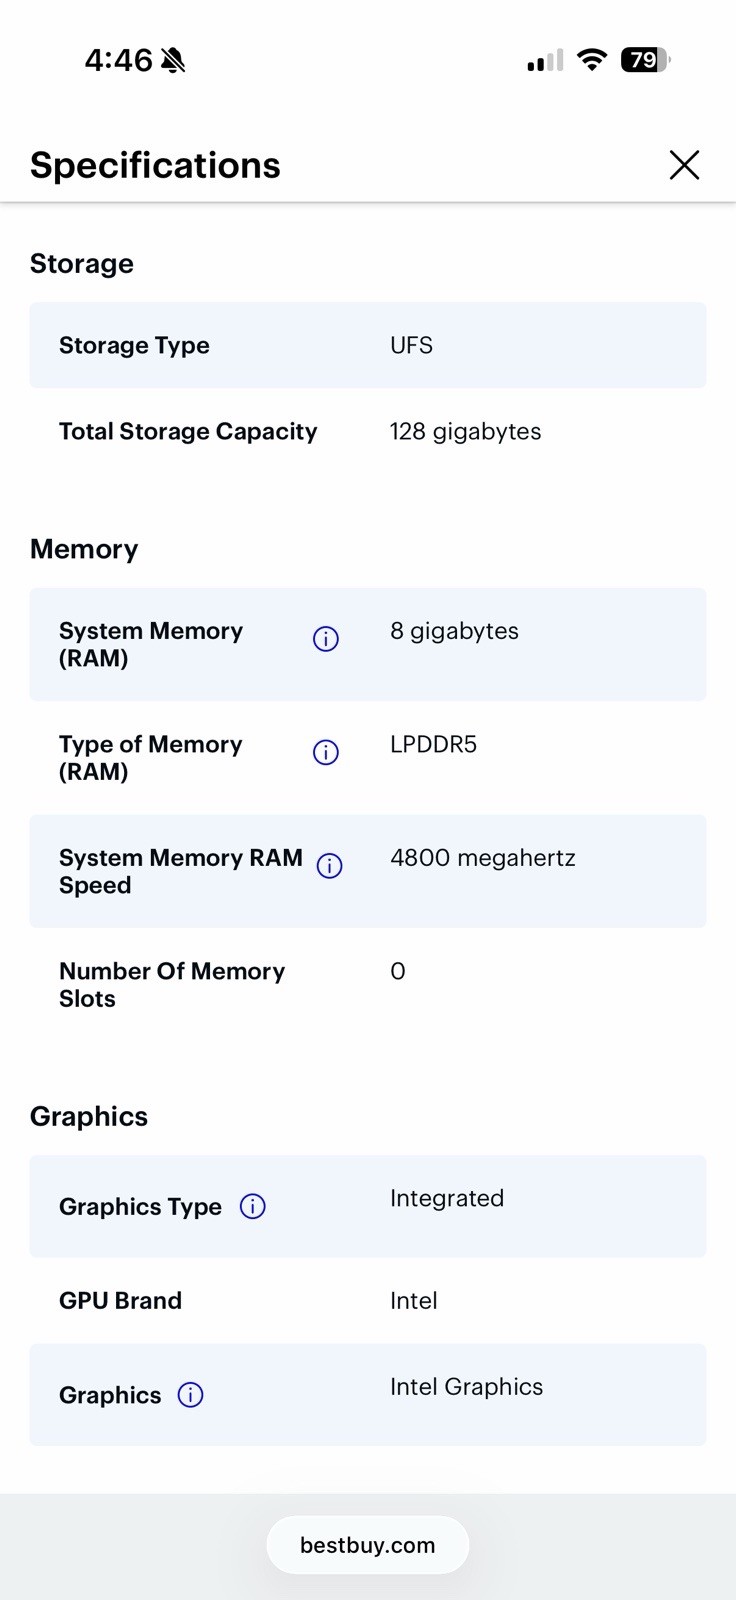This screenshot has width=736, height=1600.
Task: Tap info icon beside the Graphics row
Action: [190, 1395]
